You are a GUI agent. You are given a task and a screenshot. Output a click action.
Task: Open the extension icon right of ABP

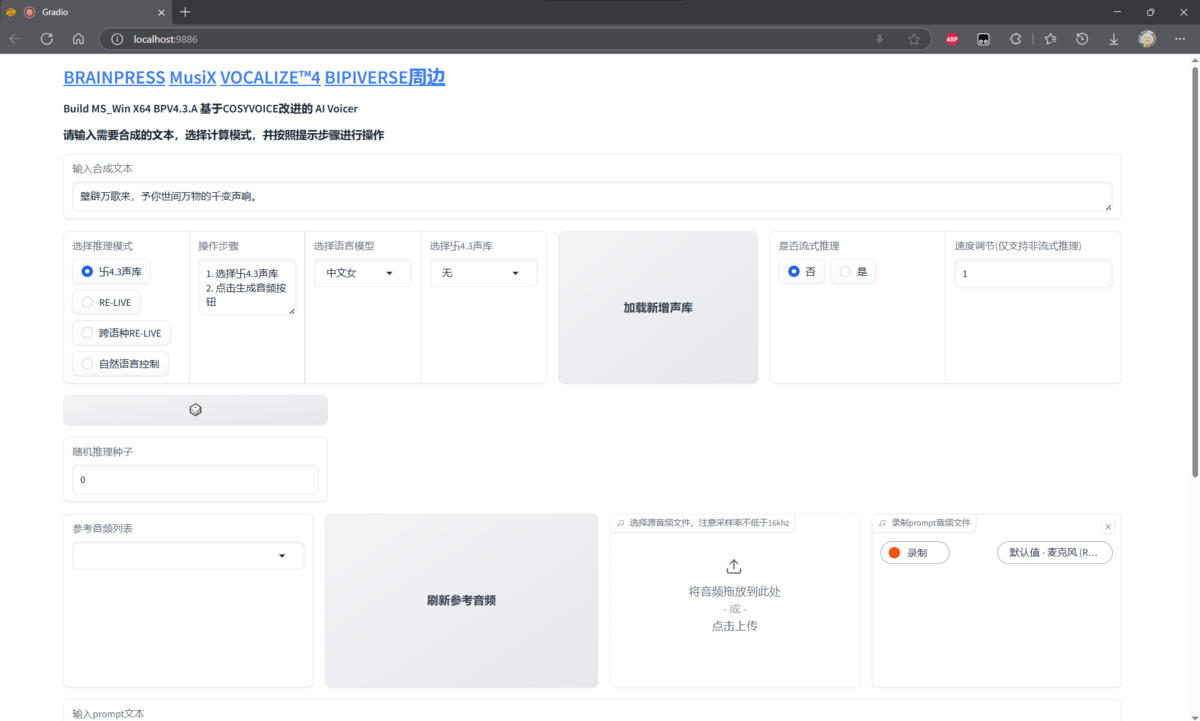click(984, 39)
